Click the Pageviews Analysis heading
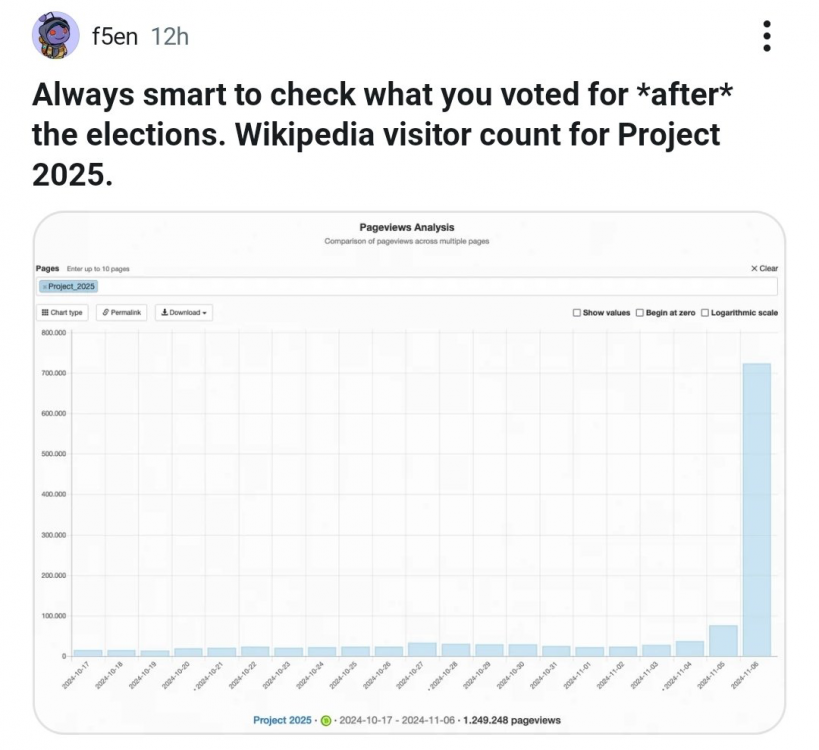This screenshot has height=750, width=819. pos(406,227)
